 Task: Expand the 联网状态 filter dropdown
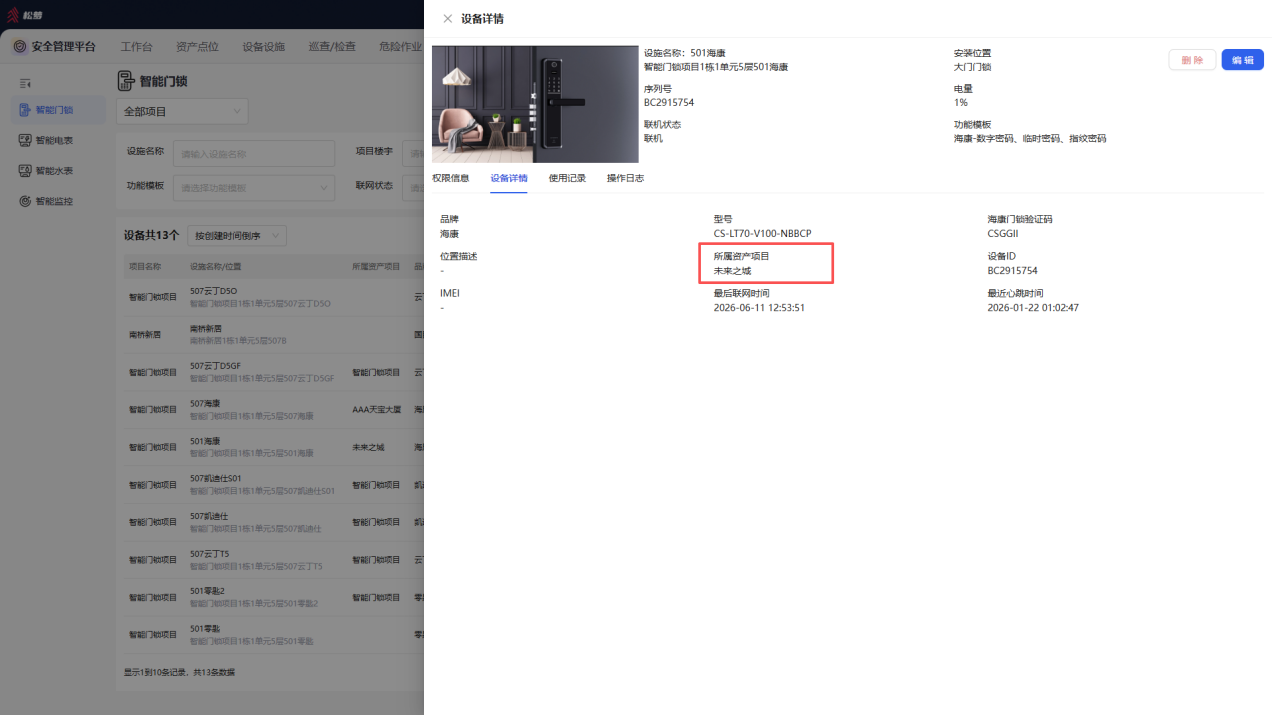pos(413,187)
